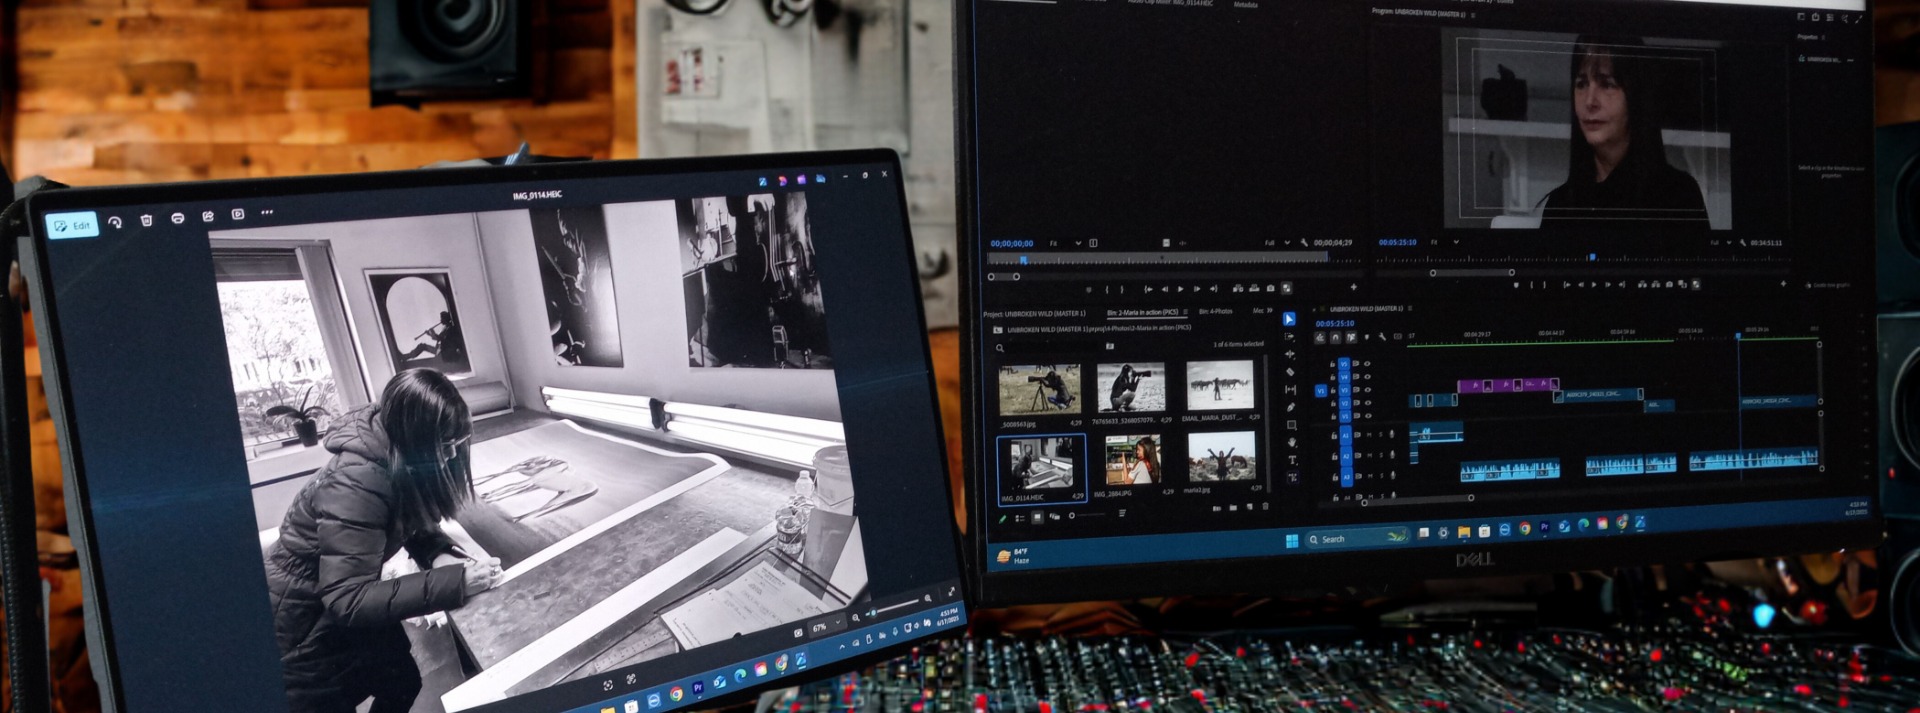1920x713 pixels.
Task: Select the Pen tool in Premiere
Action: click(x=1291, y=407)
